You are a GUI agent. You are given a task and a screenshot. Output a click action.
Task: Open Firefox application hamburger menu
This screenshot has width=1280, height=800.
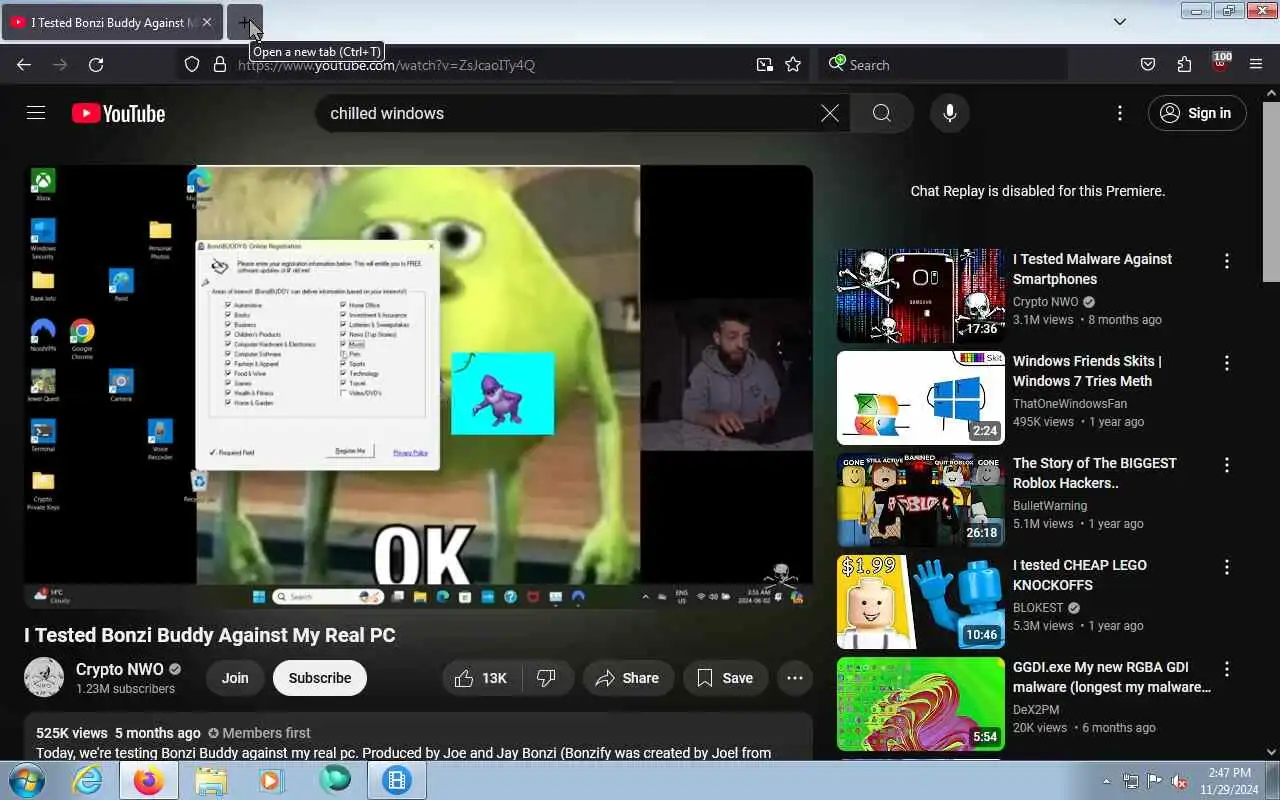coord(1256,65)
